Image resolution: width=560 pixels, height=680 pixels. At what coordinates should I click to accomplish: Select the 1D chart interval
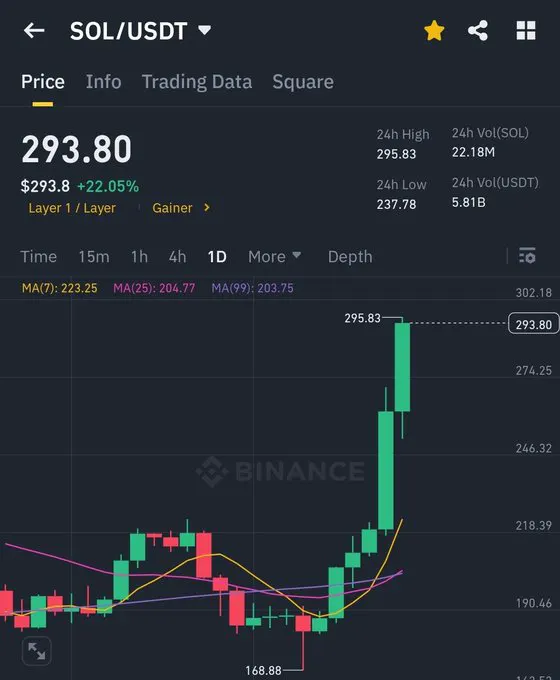point(217,257)
